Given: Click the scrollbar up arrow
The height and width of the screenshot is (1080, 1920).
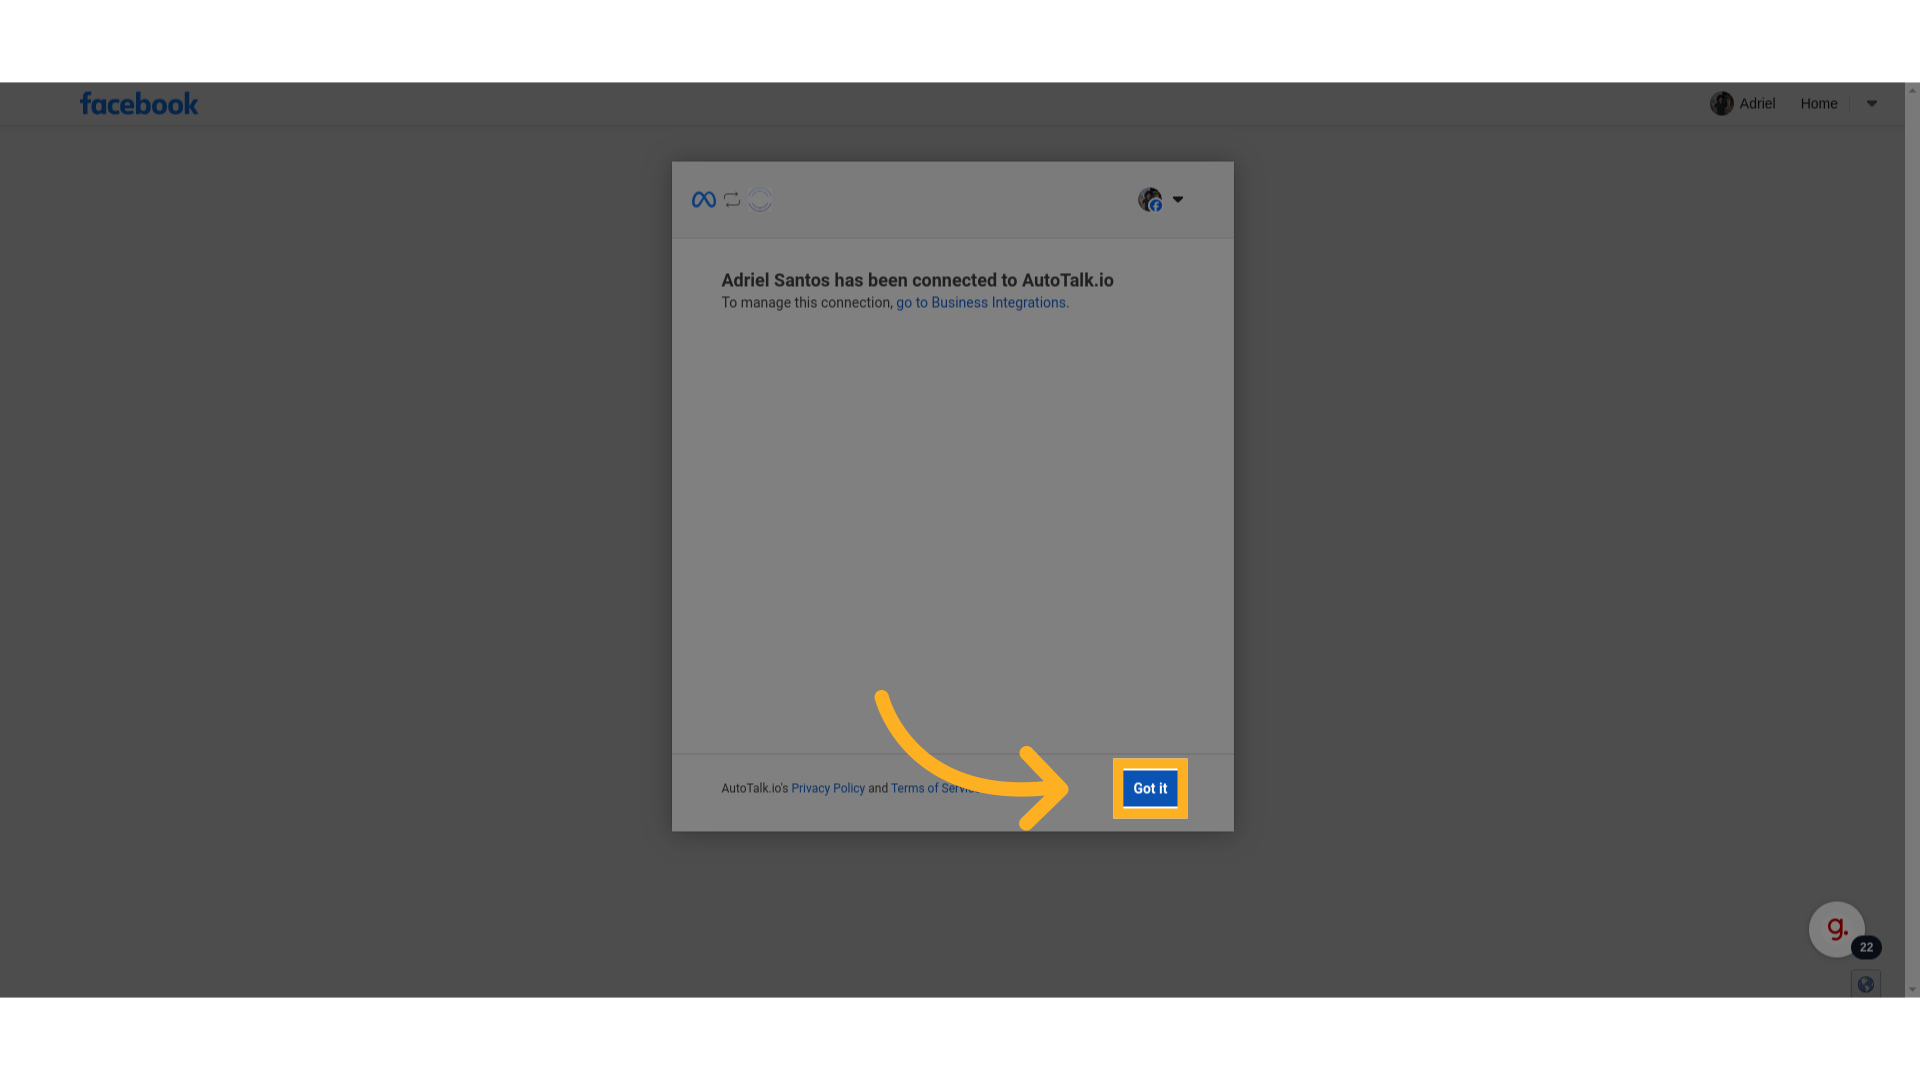Looking at the screenshot, I should click(1912, 91).
